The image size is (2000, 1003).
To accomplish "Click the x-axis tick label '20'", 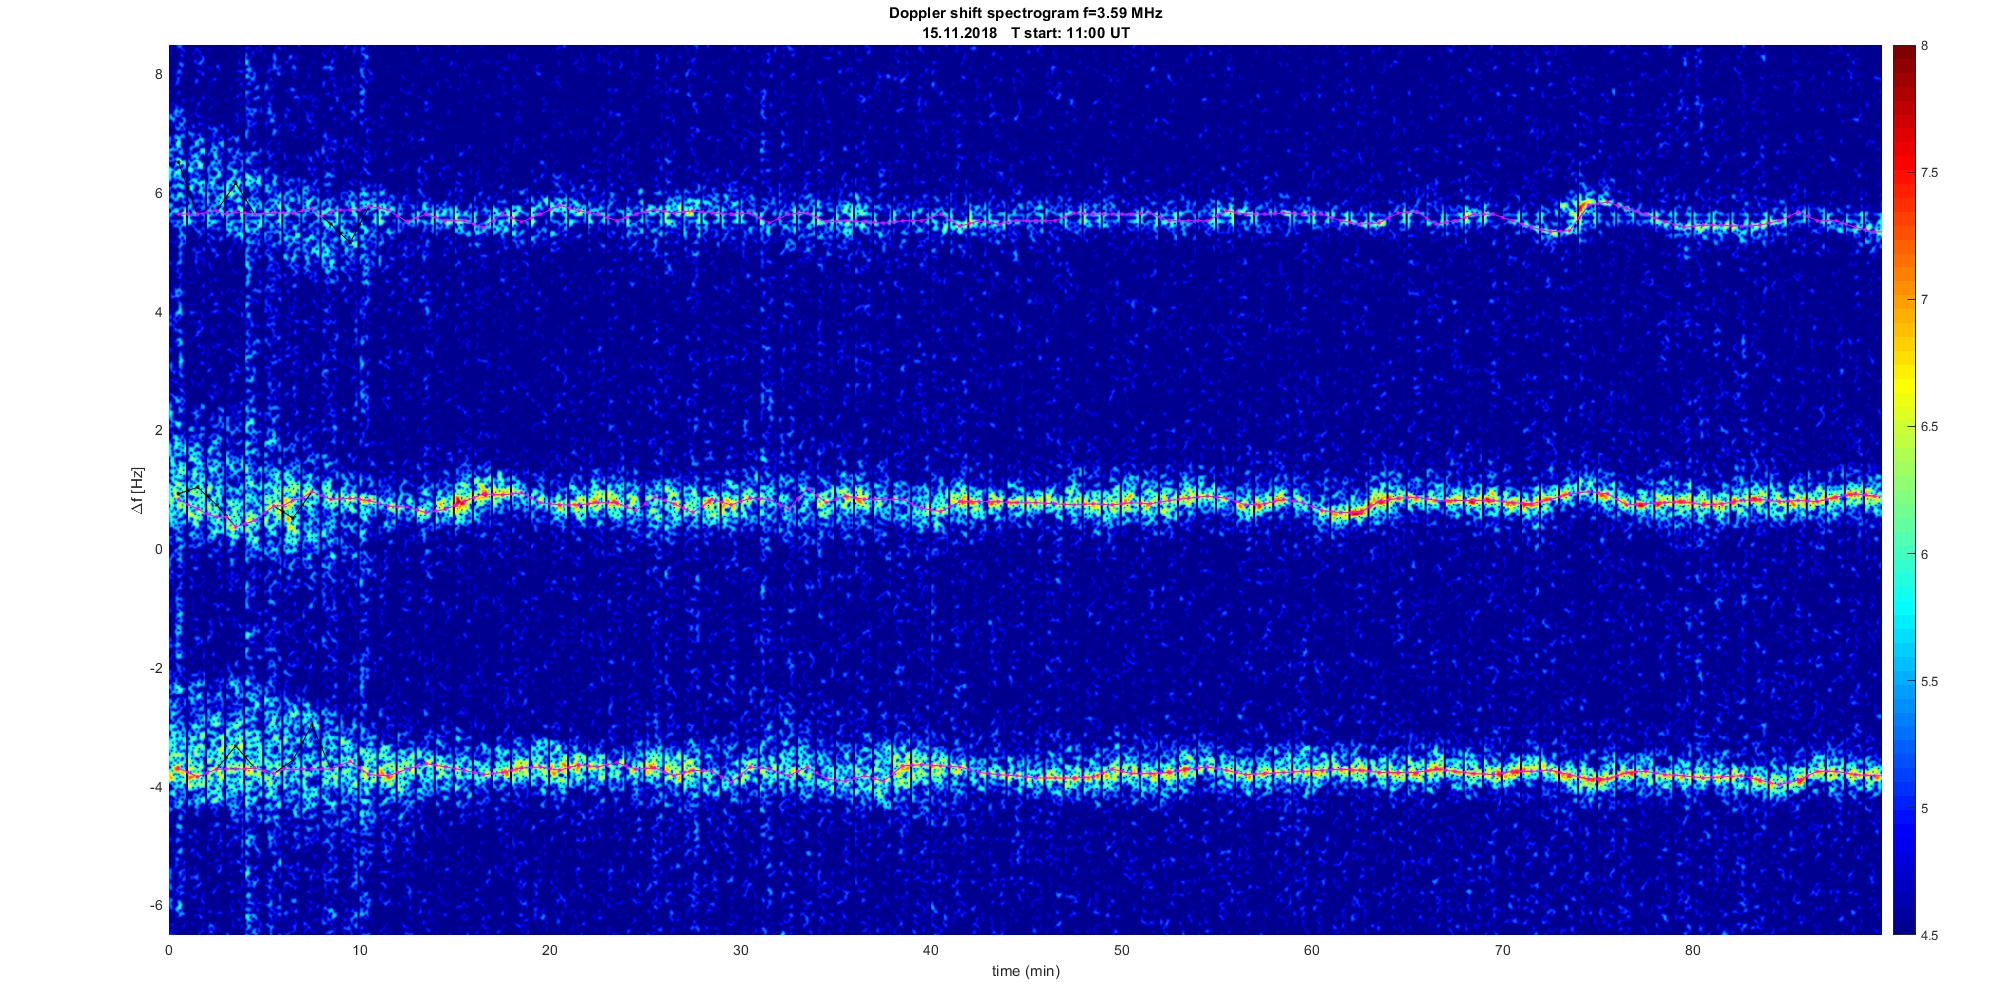I will tap(550, 950).
